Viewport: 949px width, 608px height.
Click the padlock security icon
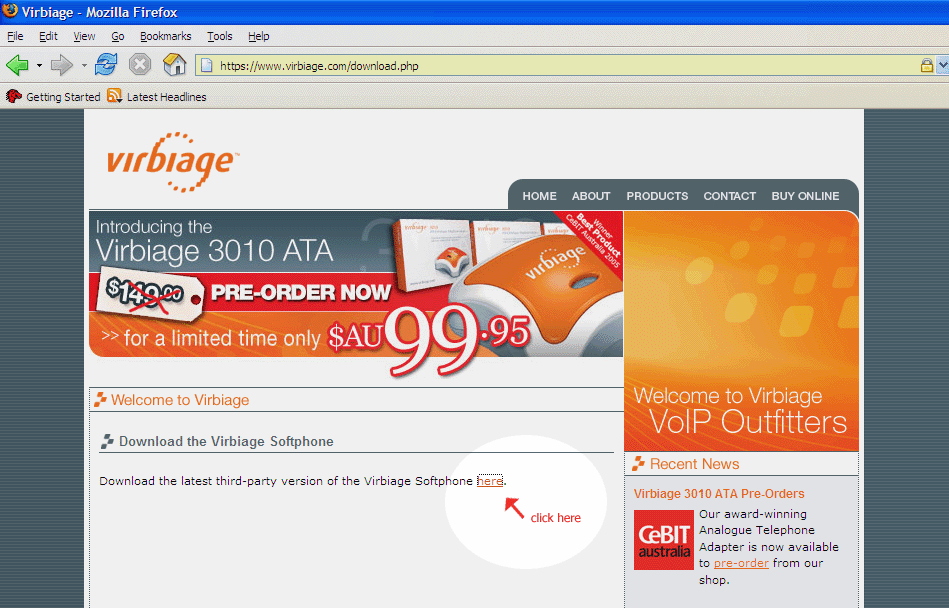(927, 65)
